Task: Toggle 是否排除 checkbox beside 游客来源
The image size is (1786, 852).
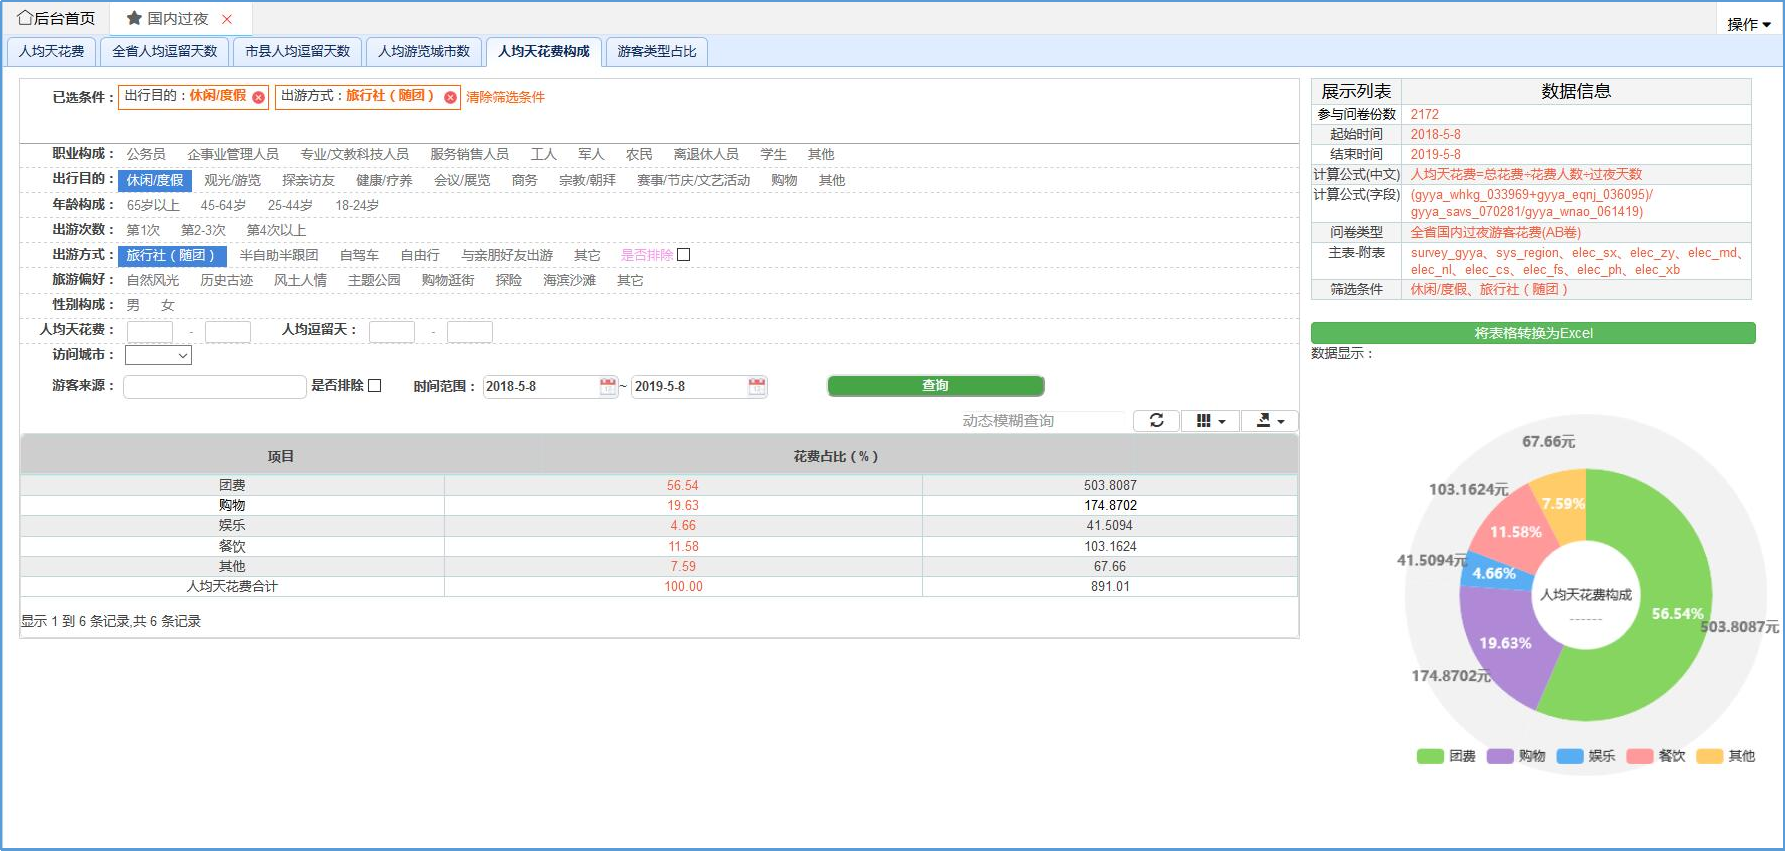Action: coord(375,386)
